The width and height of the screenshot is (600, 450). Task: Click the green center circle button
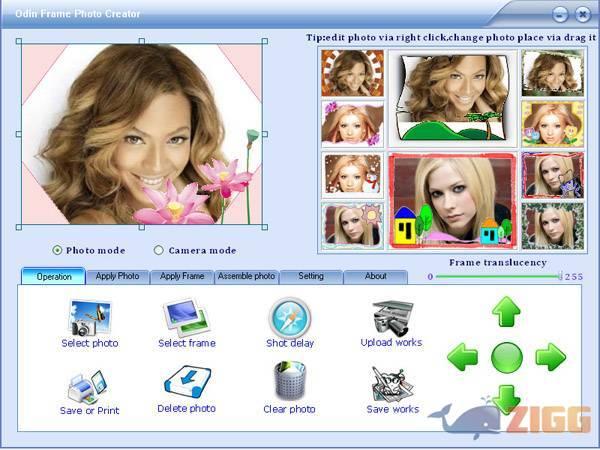click(507, 356)
